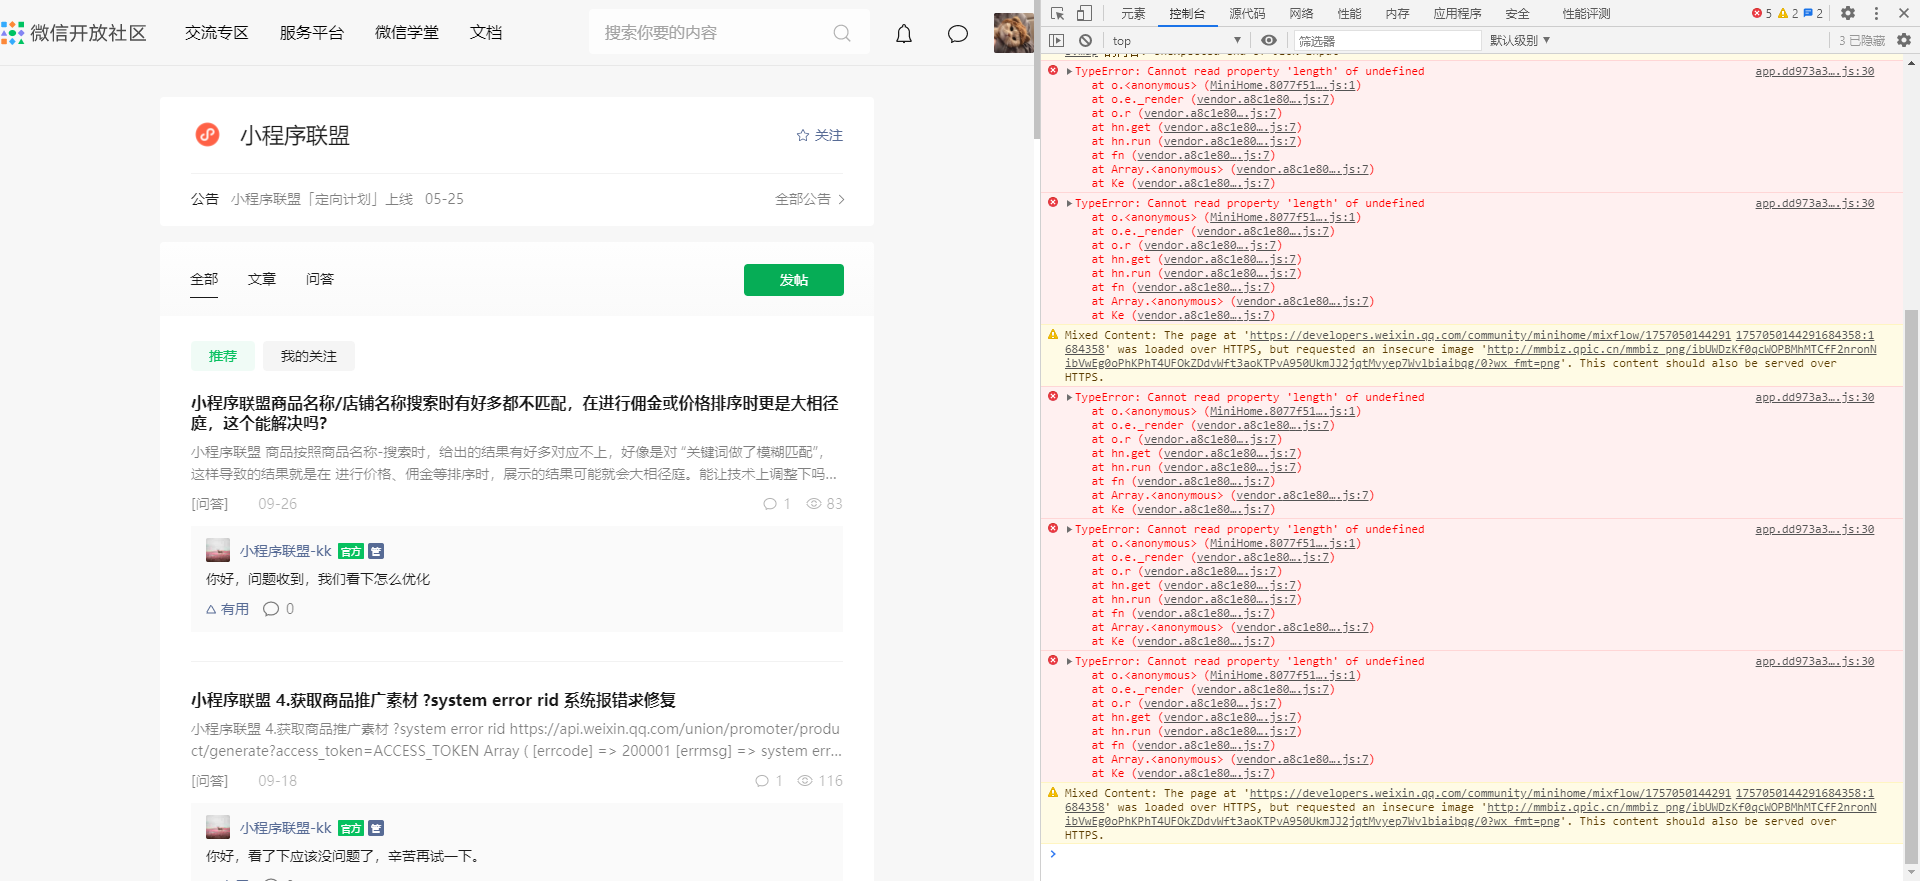
Task: Open the 性能评测 DevTools tab
Action: tap(1586, 13)
